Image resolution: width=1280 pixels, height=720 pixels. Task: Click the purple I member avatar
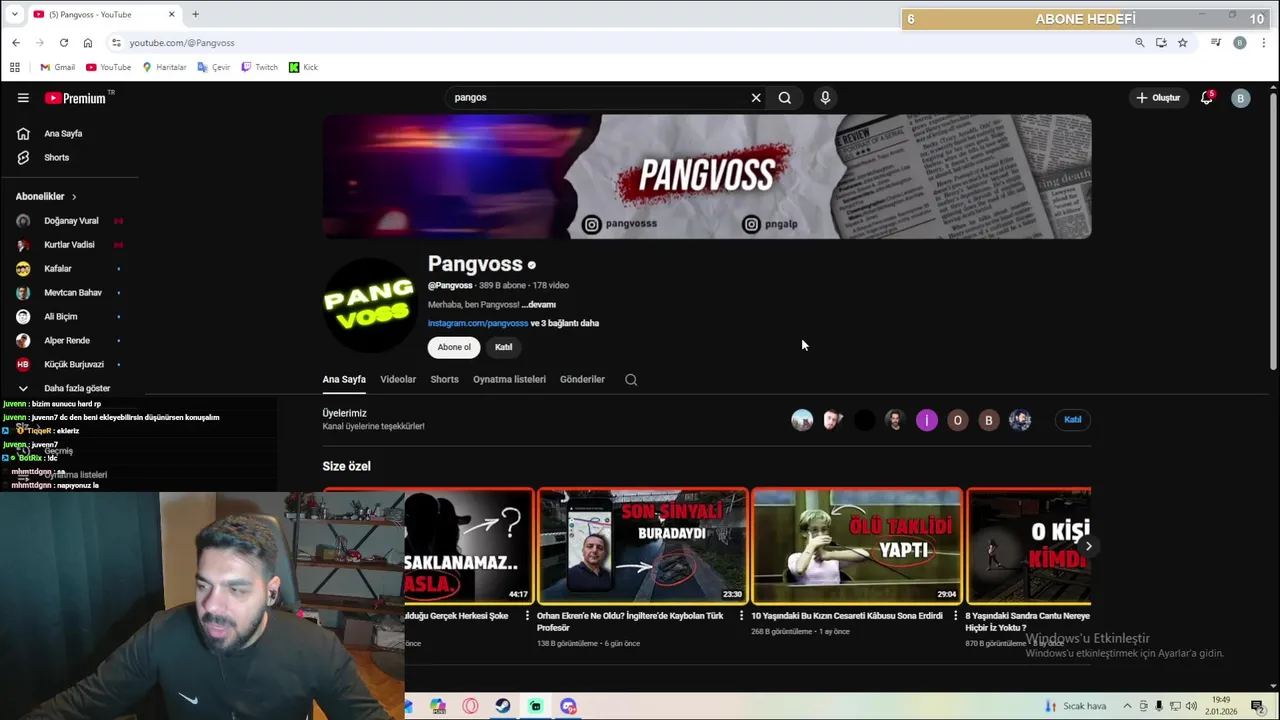click(927, 420)
